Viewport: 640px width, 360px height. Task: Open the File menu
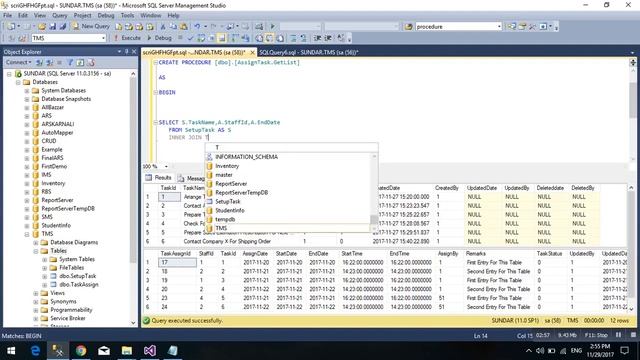coord(7,15)
